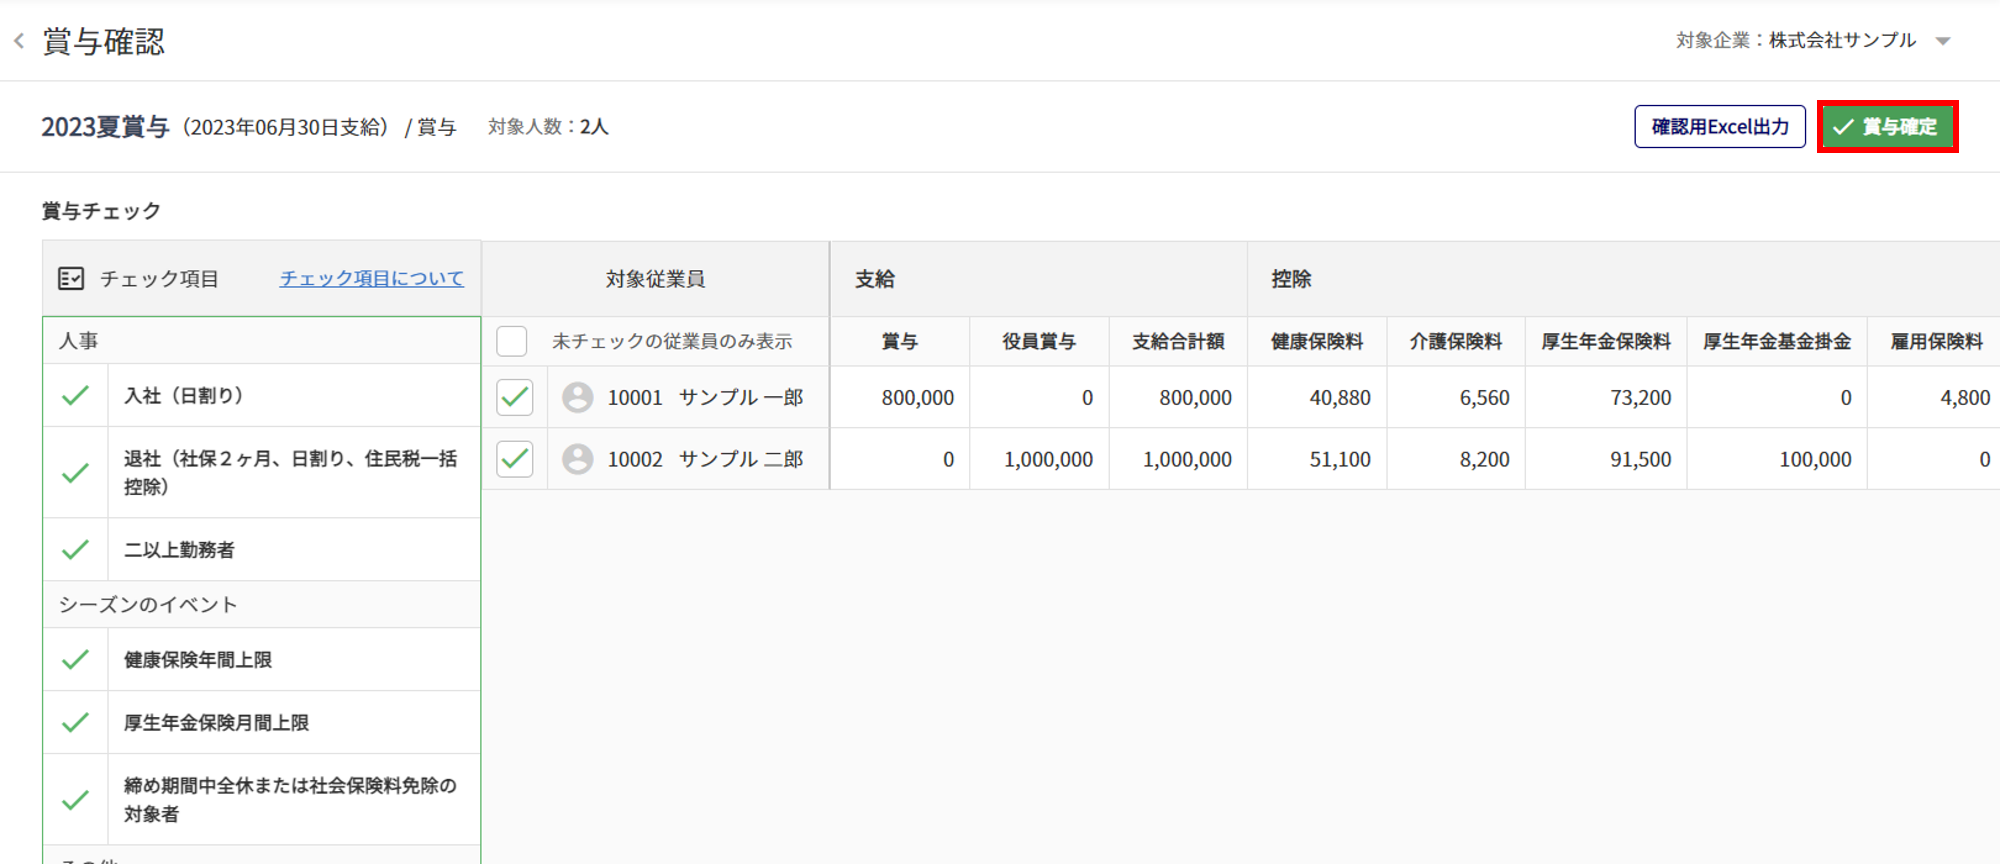Click the check mark beside 退社 item
This screenshot has width=2000, height=864.
point(76,472)
